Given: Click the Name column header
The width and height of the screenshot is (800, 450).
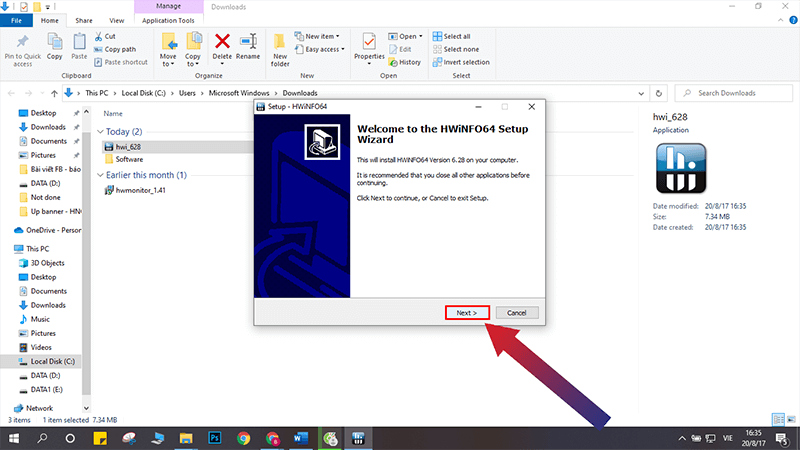Looking at the screenshot, I should point(113,114).
